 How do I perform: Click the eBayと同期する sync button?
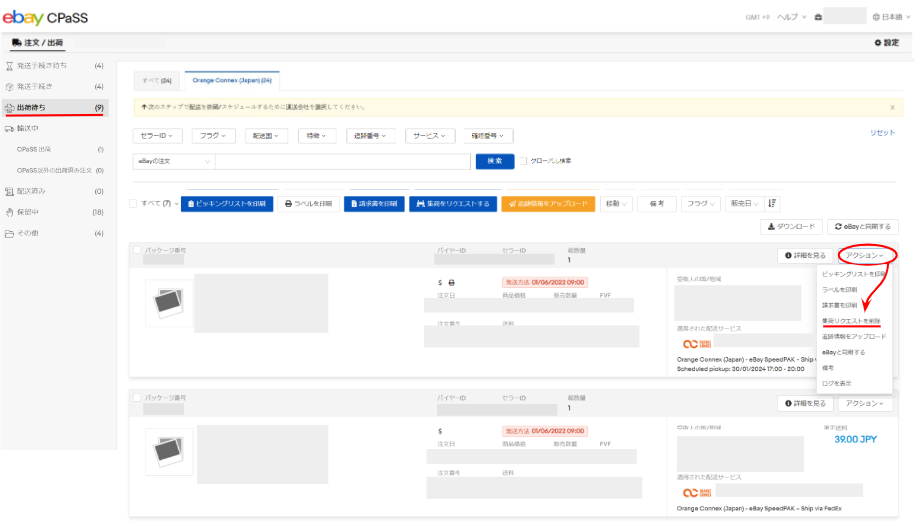pyautogui.click(x=863, y=227)
